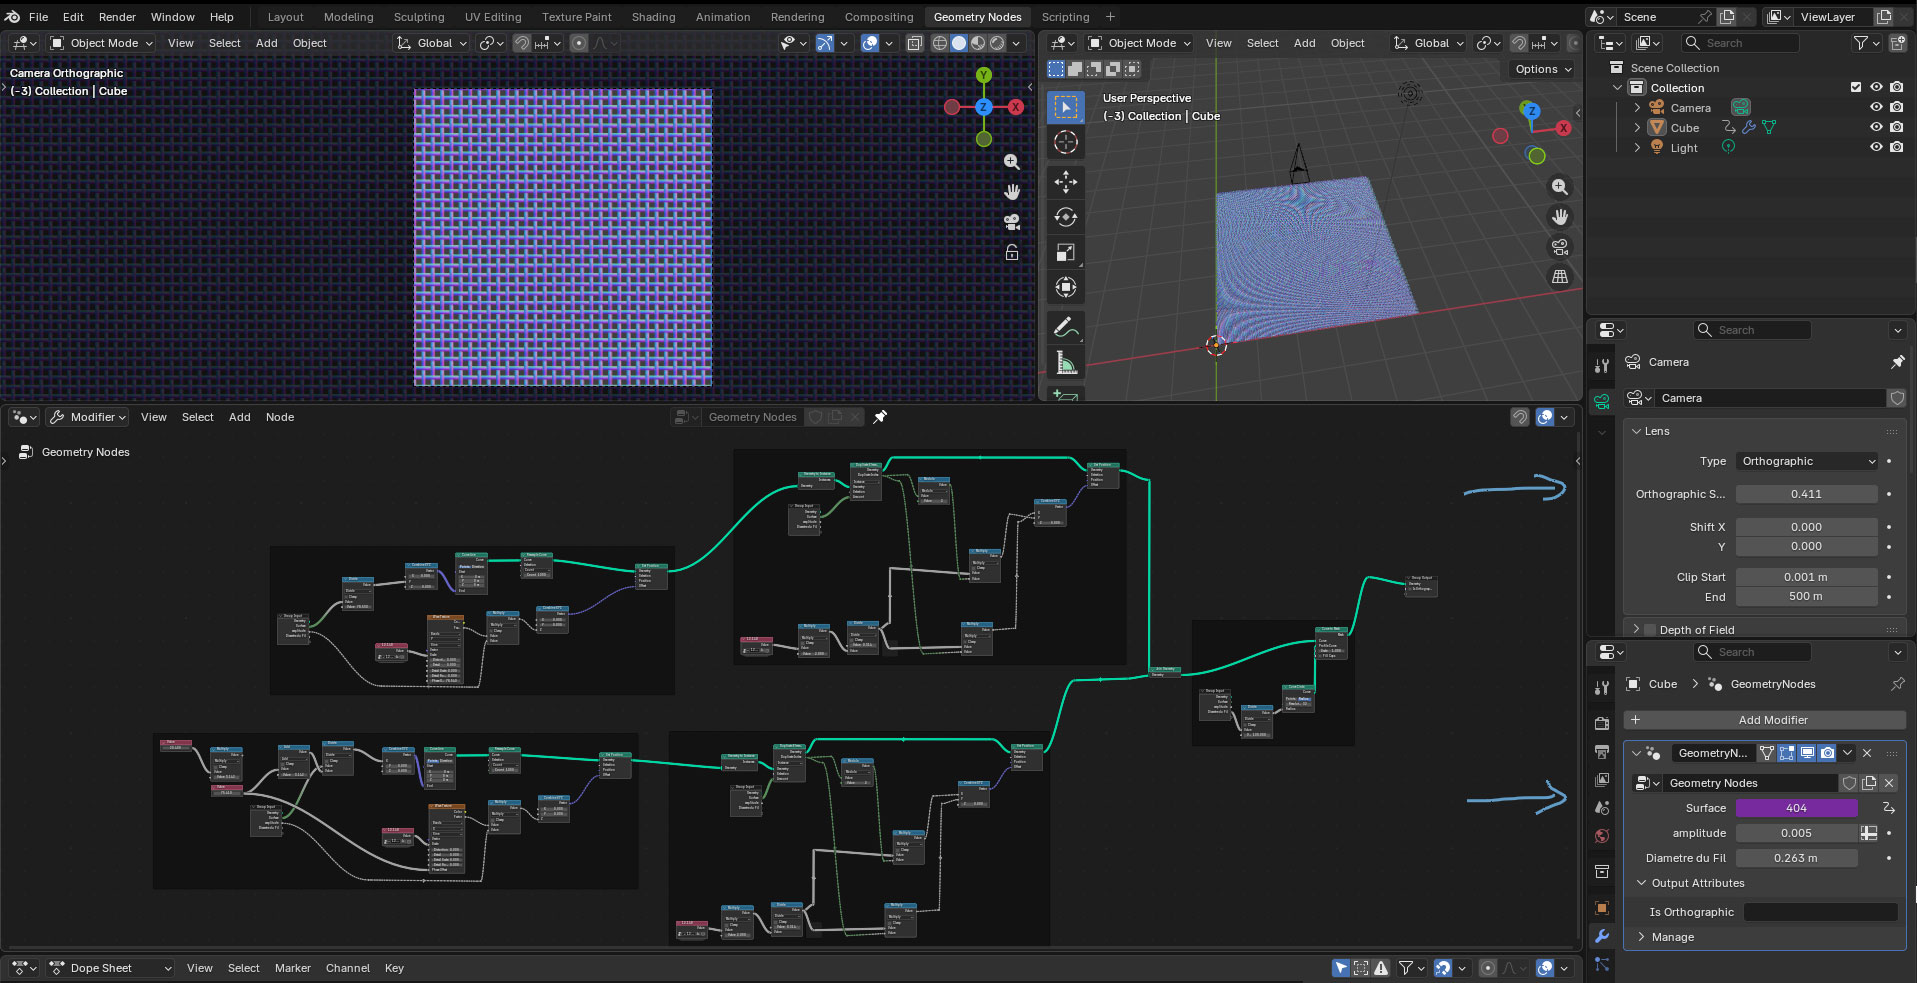
Task: Select the Move tool in viewport toolbar
Action: pyautogui.click(x=1066, y=181)
